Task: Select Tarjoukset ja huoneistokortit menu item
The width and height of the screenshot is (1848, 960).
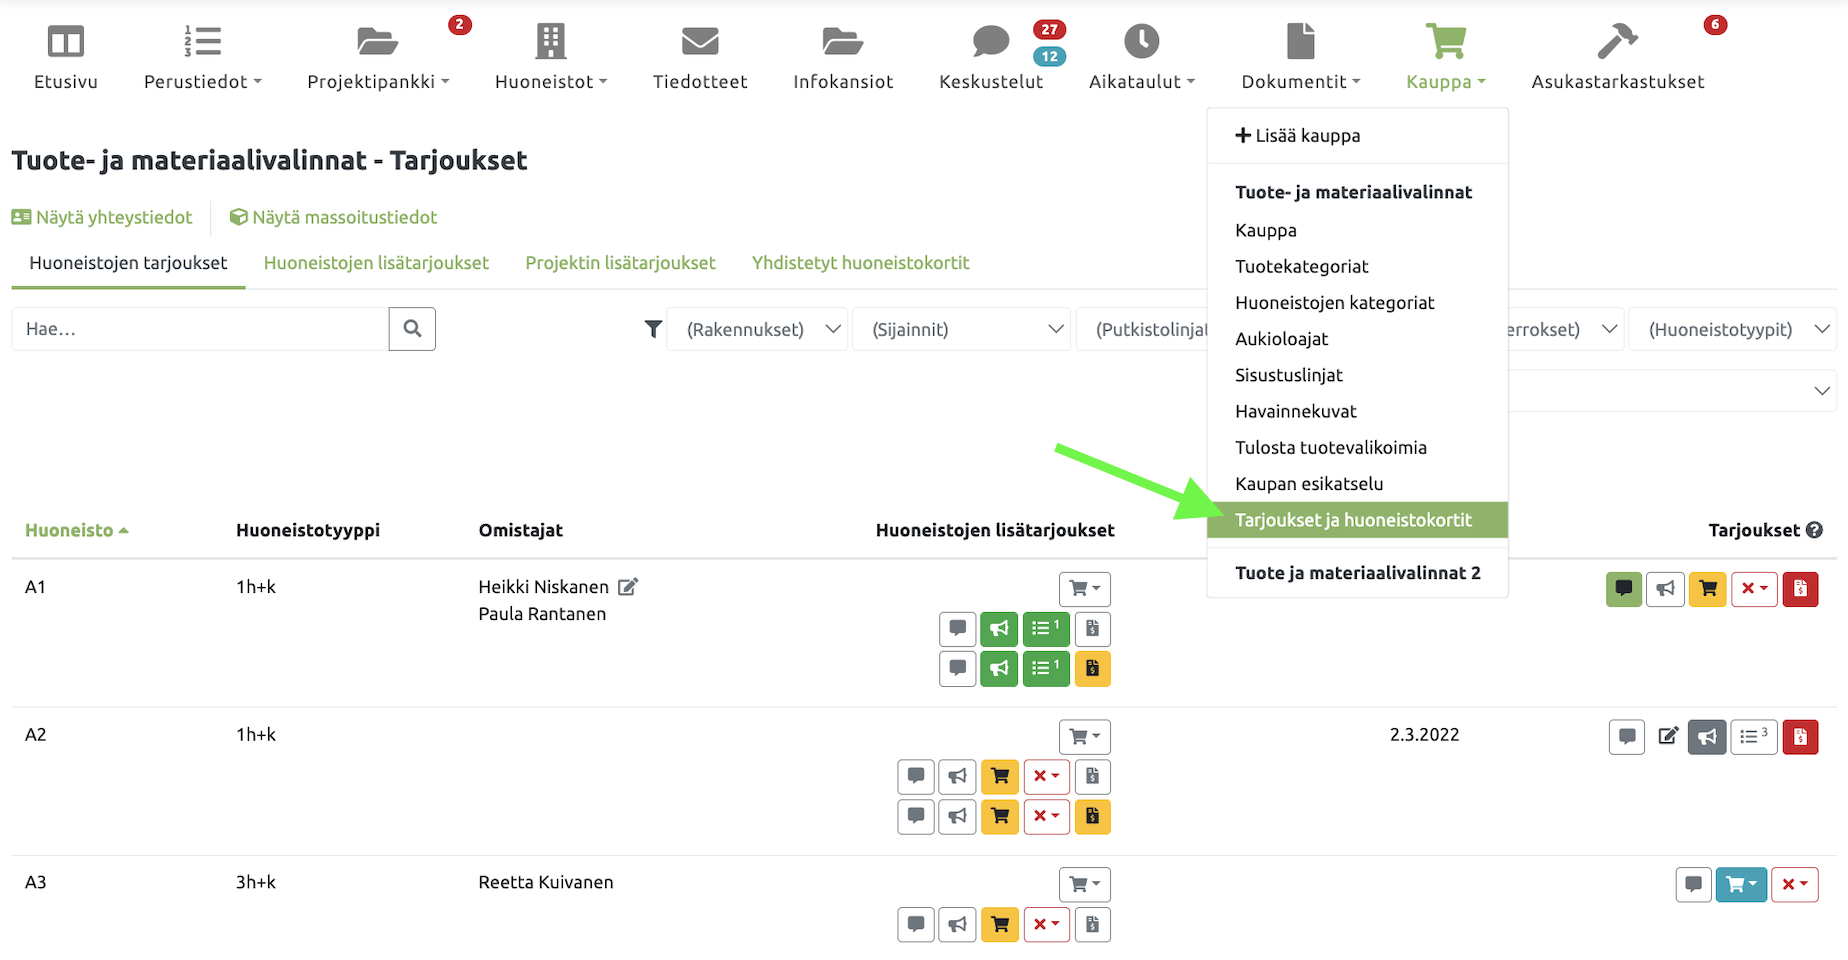Action: pyautogui.click(x=1353, y=520)
